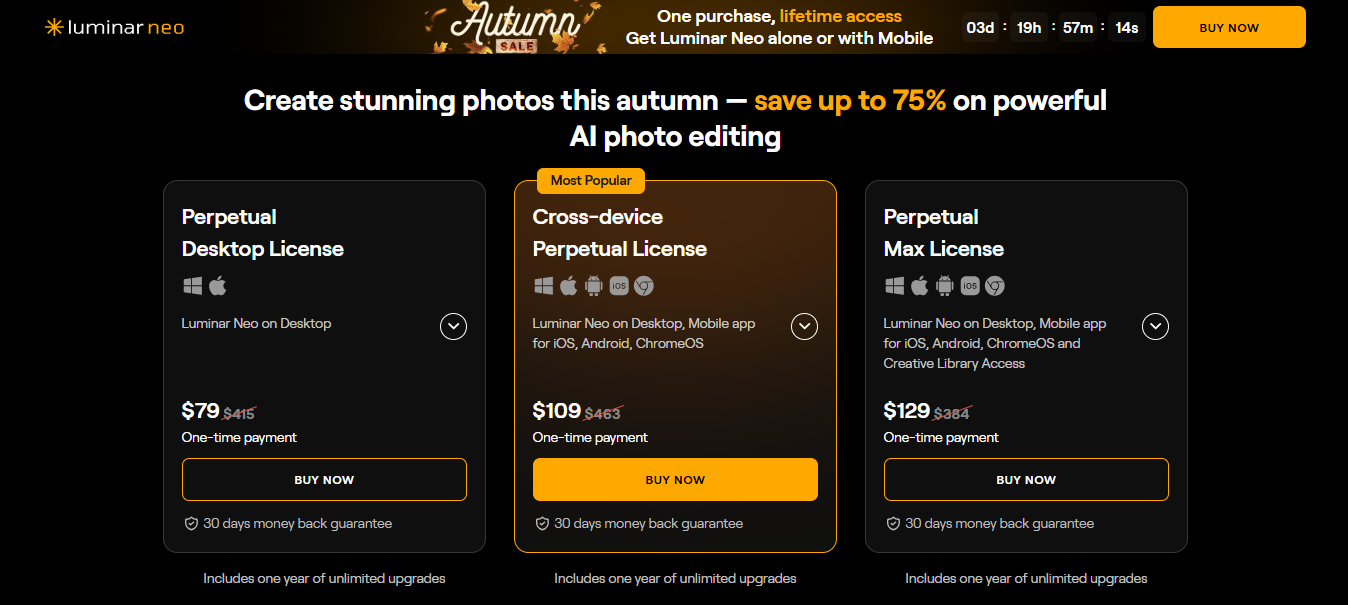Click the Android icon on Cross-device card

pos(593,285)
